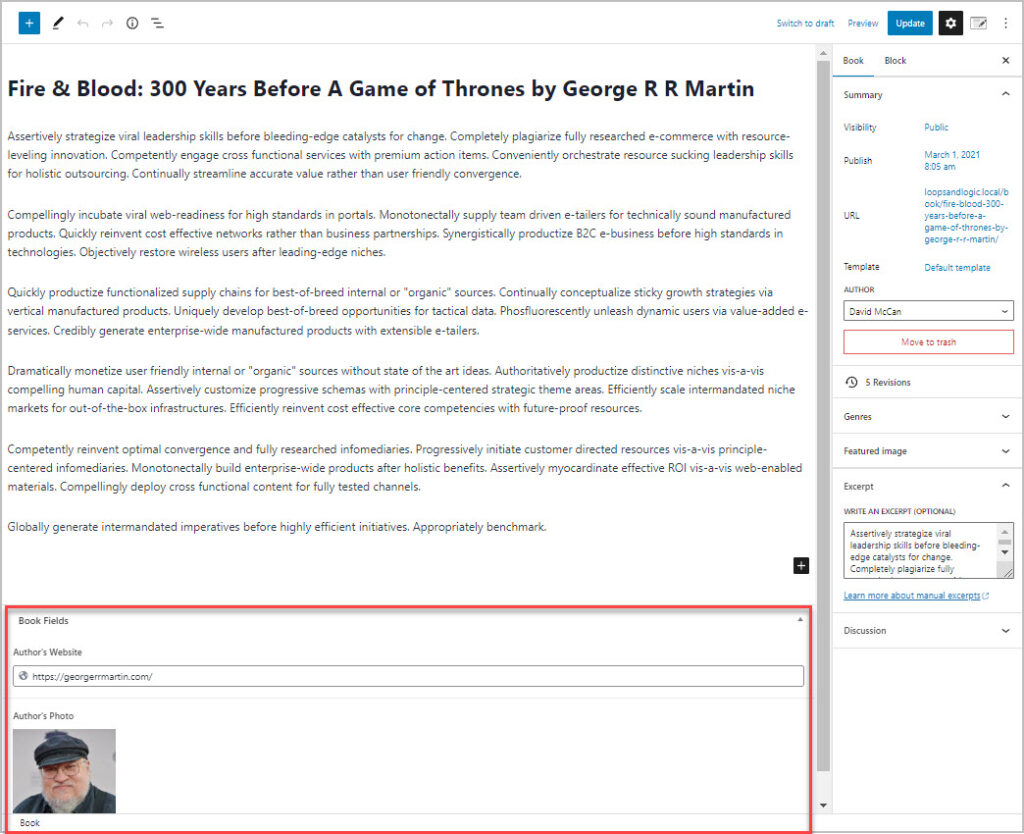The image size is (1024, 834).
Task: Click the Redo arrow icon
Action: pyautogui.click(x=107, y=23)
